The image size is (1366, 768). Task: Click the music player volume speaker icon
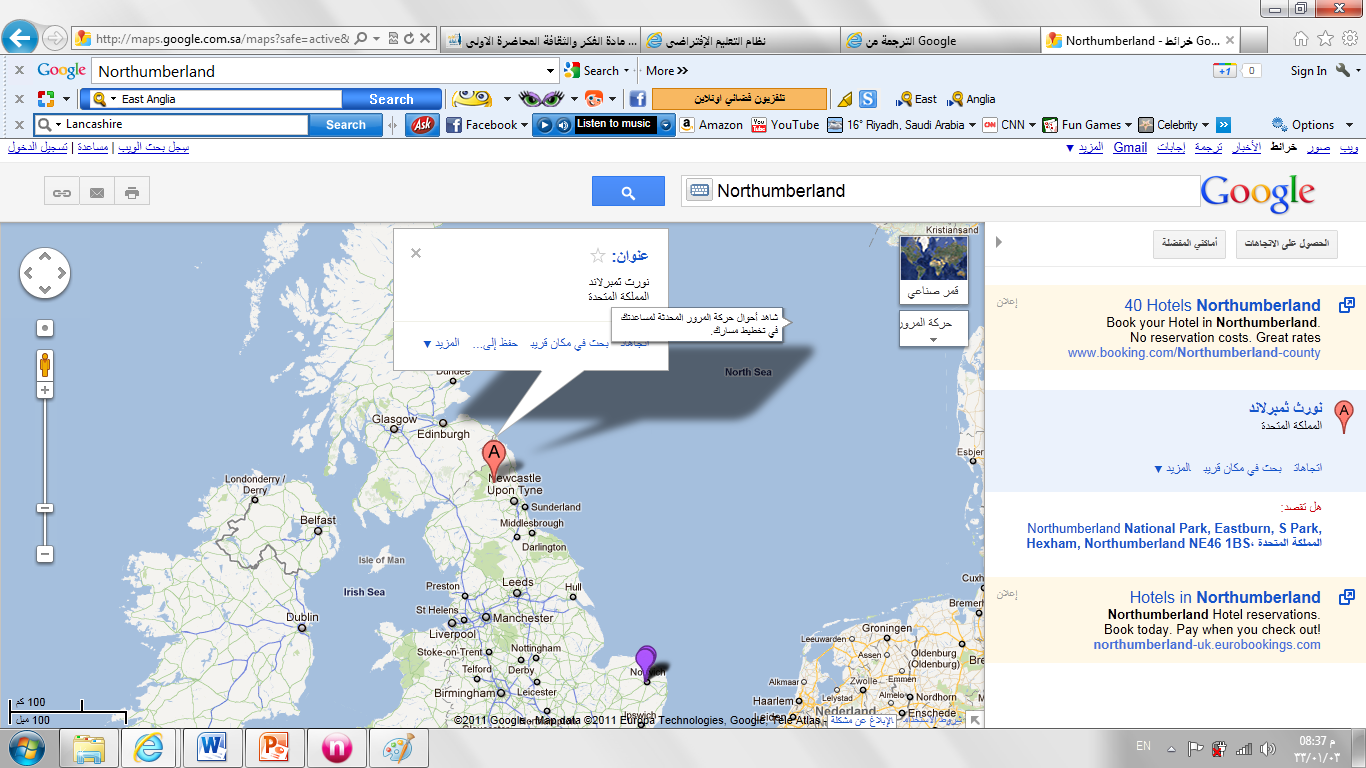click(x=564, y=125)
